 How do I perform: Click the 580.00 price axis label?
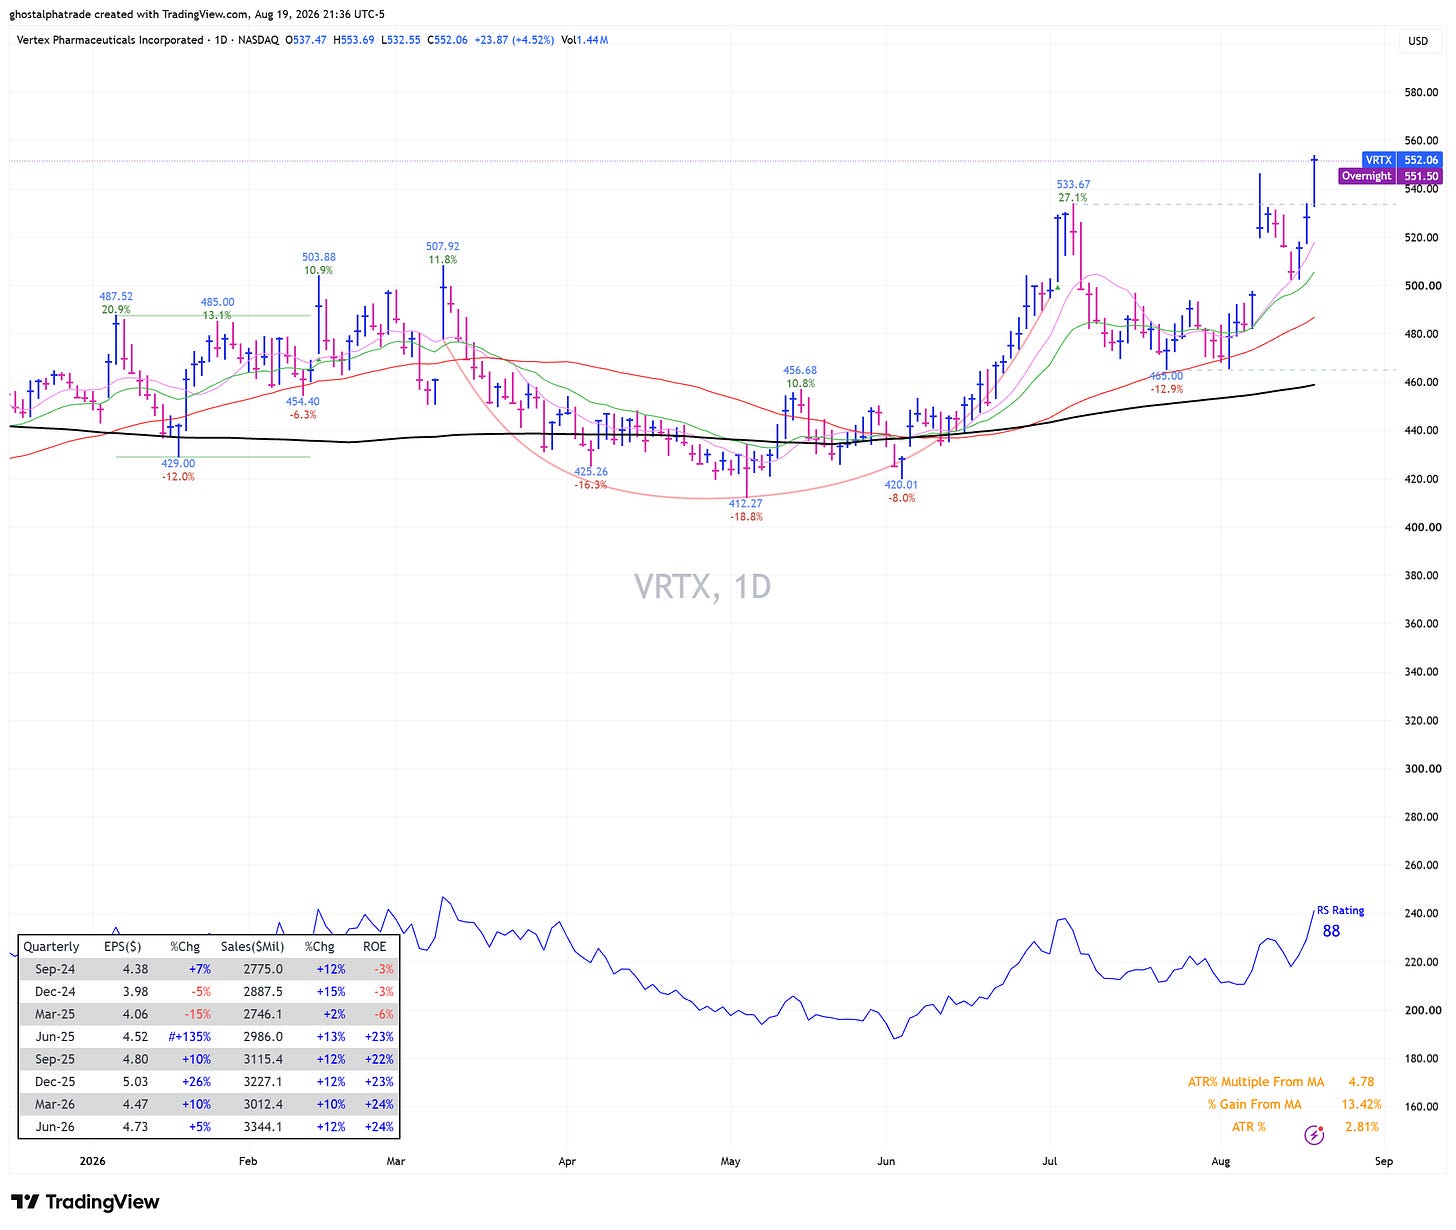click(x=1421, y=92)
